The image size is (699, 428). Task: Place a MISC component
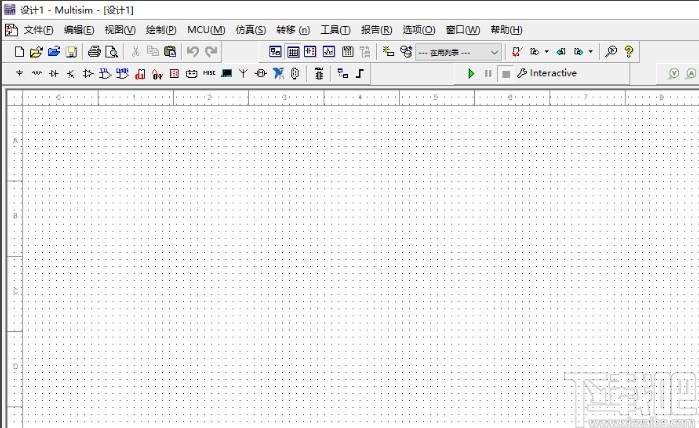pyautogui.click(x=209, y=73)
